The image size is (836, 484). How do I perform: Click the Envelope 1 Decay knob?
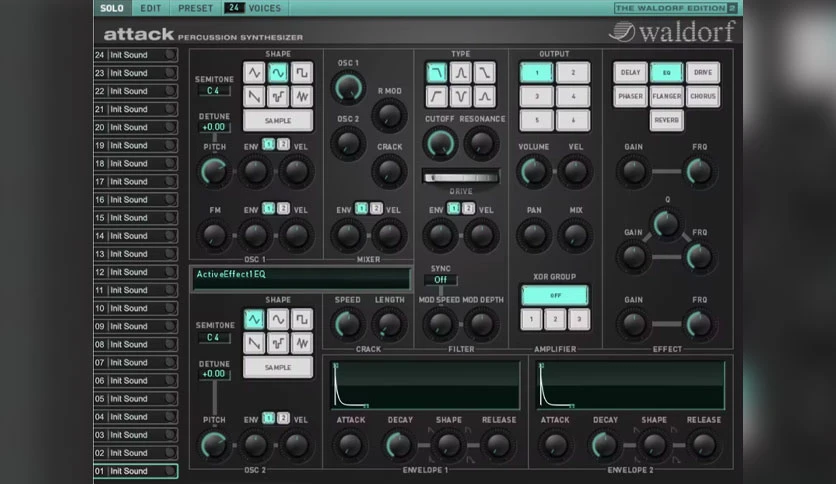tap(399, 445)
